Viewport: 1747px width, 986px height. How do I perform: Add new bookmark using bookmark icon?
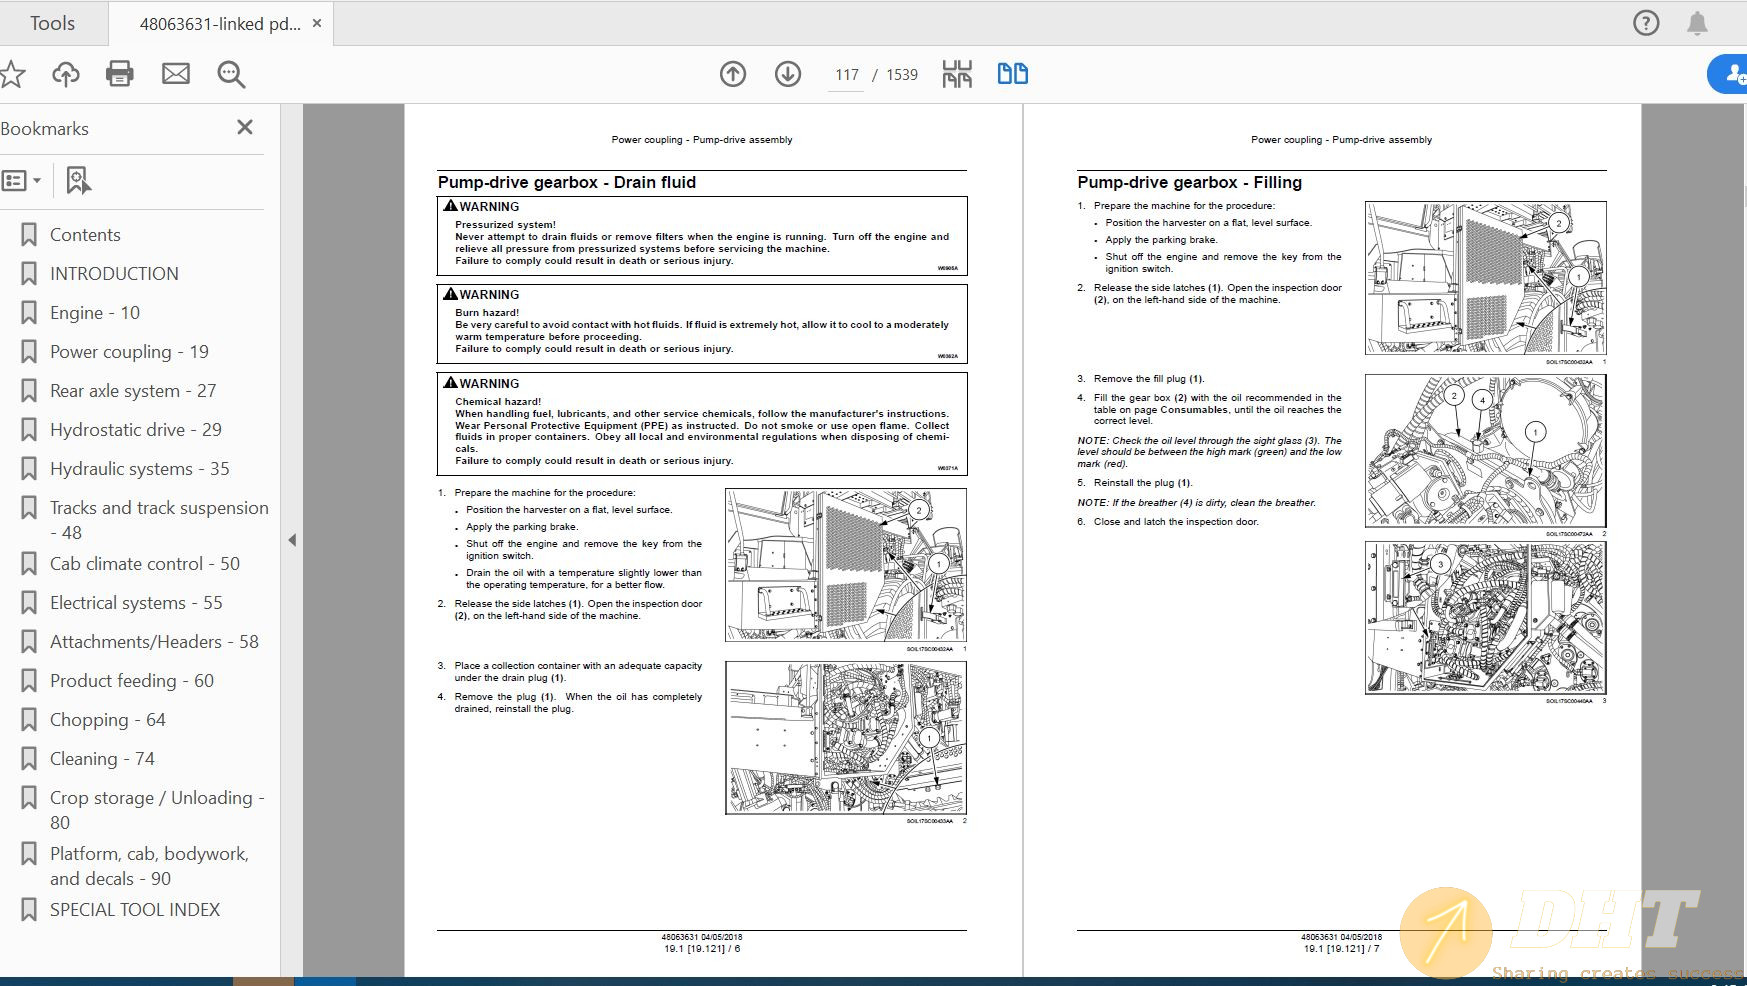click(x=78, y=181)
